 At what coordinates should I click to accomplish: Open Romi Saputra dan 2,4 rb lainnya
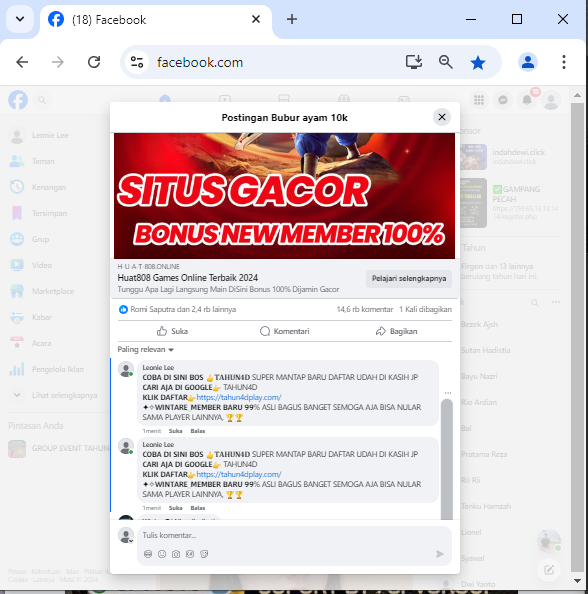tap(183, 310)
